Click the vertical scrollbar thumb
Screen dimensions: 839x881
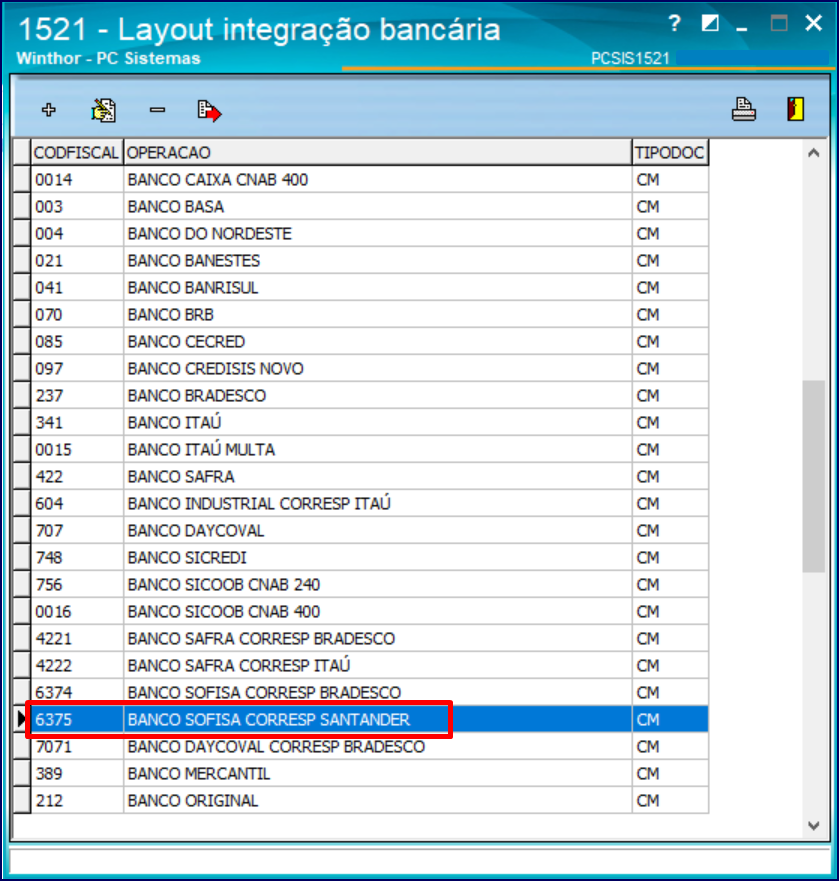point(813,476)
